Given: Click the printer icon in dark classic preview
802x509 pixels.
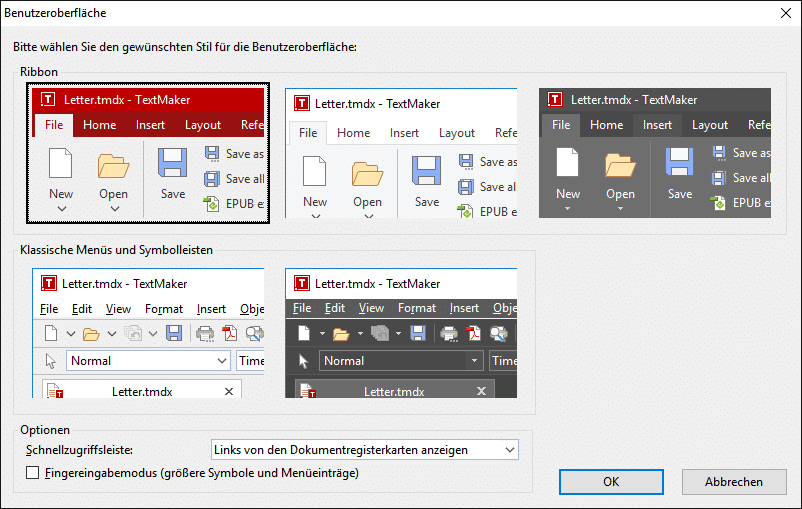Looking at the screenshot, I should coord(449,334).
